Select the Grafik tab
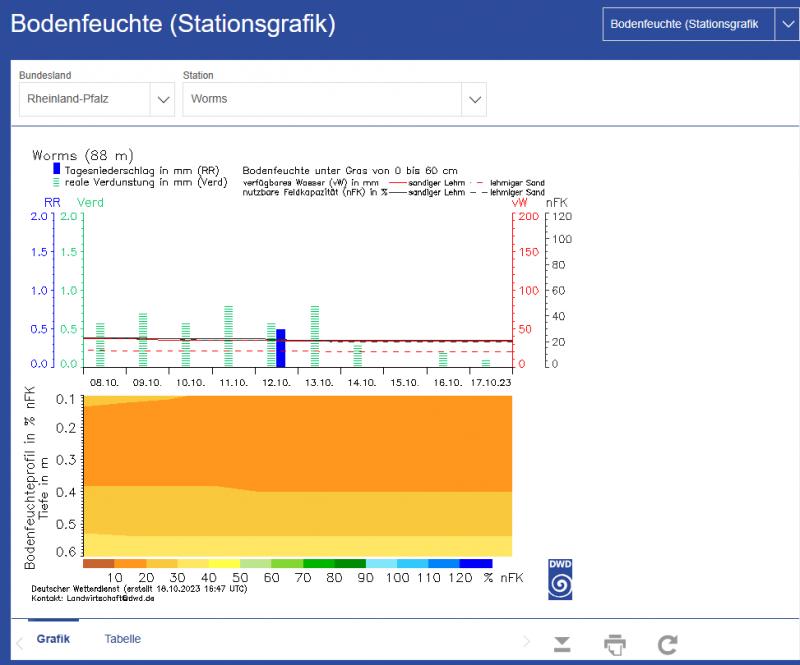The image size is (800, 665). click(53, 639)
